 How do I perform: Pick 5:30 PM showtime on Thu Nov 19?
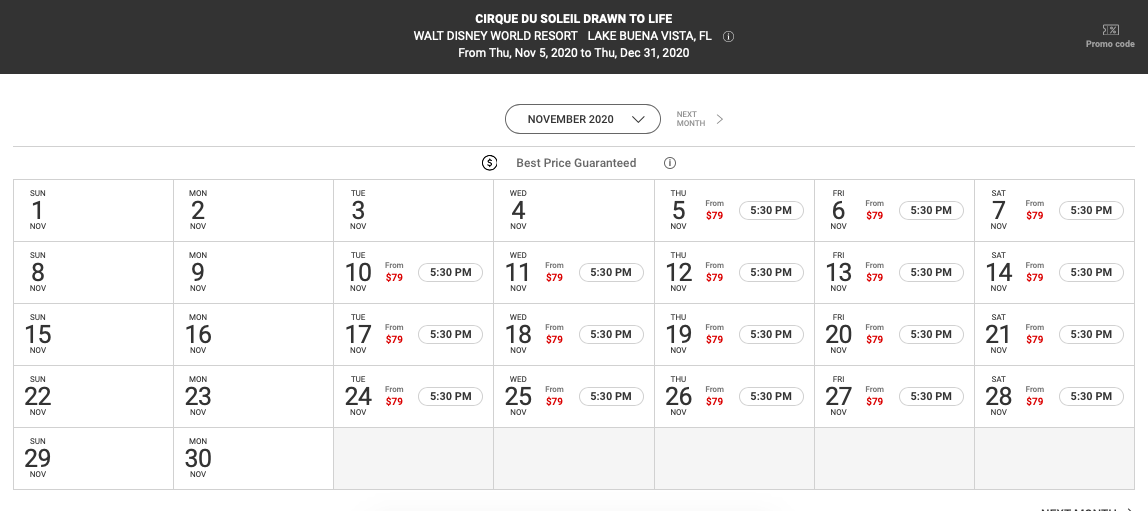click(771, 335)
